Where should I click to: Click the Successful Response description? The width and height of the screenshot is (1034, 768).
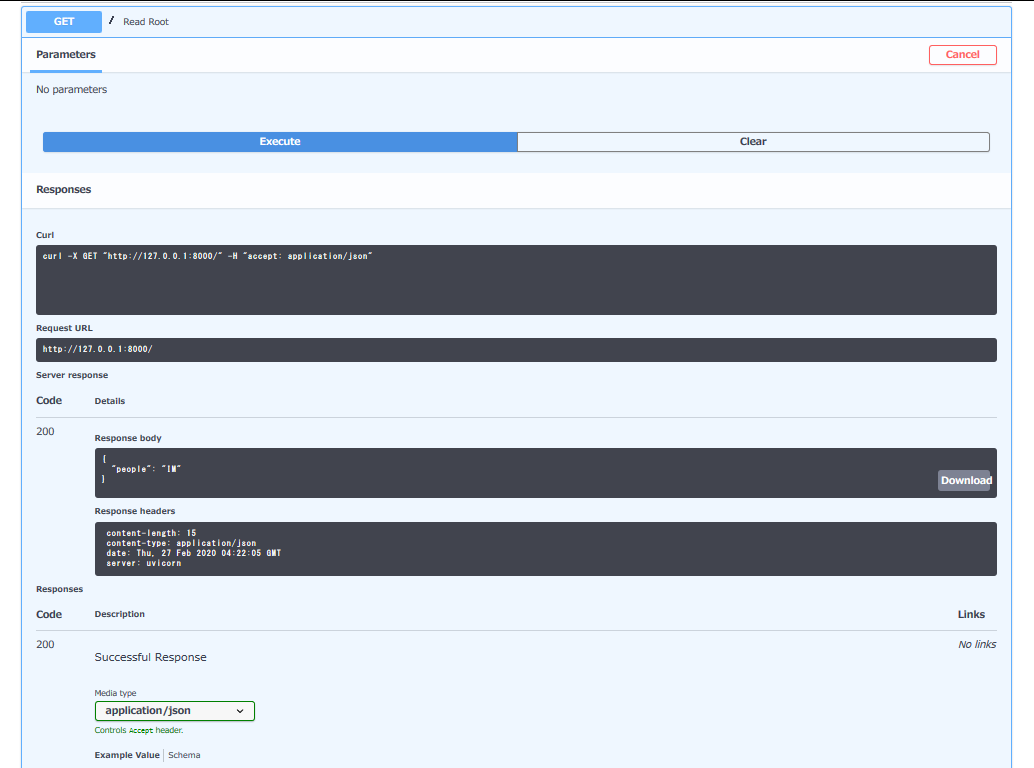[x=150, y=657]
